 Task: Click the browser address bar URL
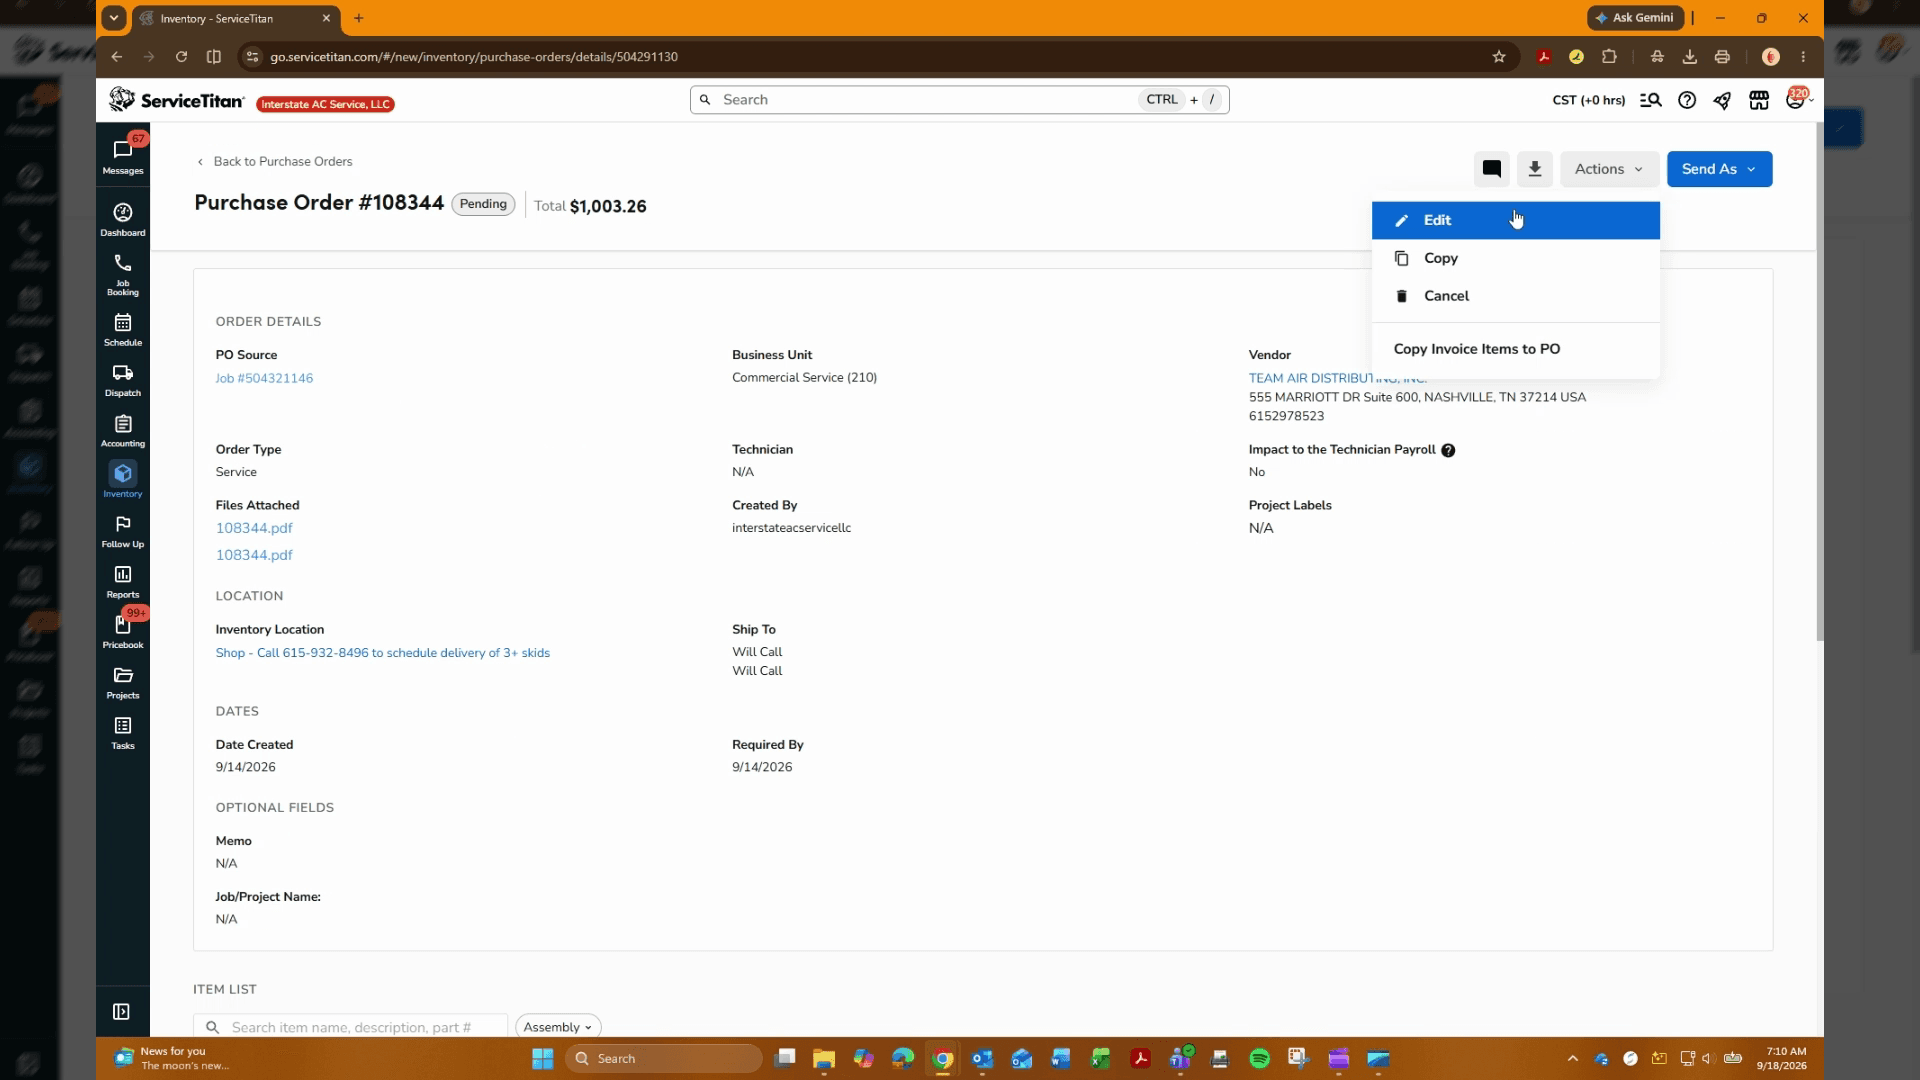click(474, 57)
